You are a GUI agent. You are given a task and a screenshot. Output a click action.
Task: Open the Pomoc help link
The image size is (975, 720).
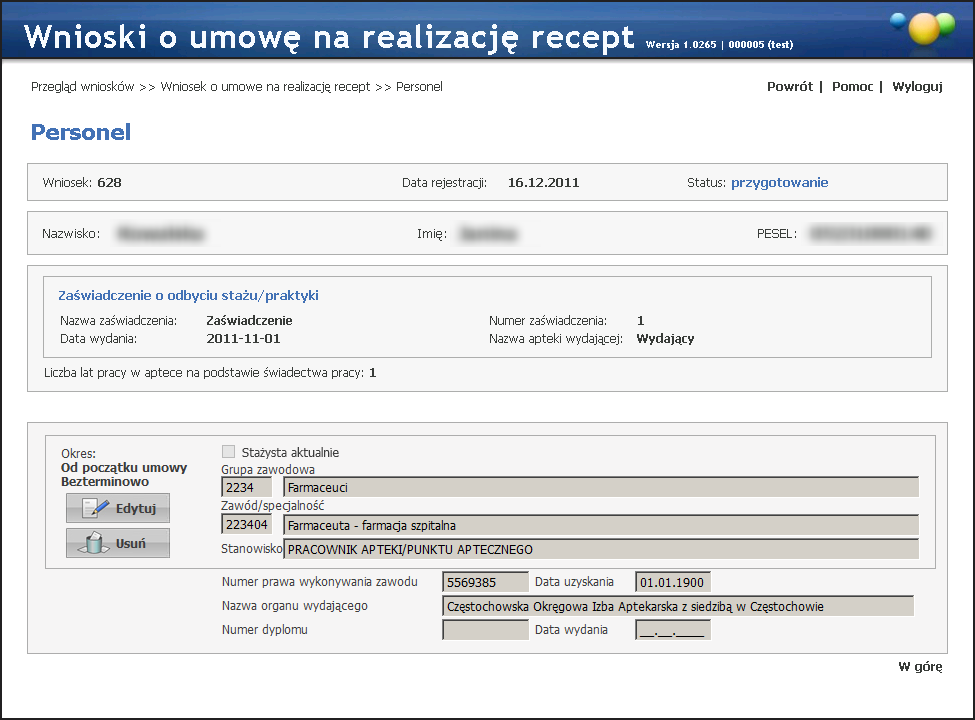pos(852,87)
